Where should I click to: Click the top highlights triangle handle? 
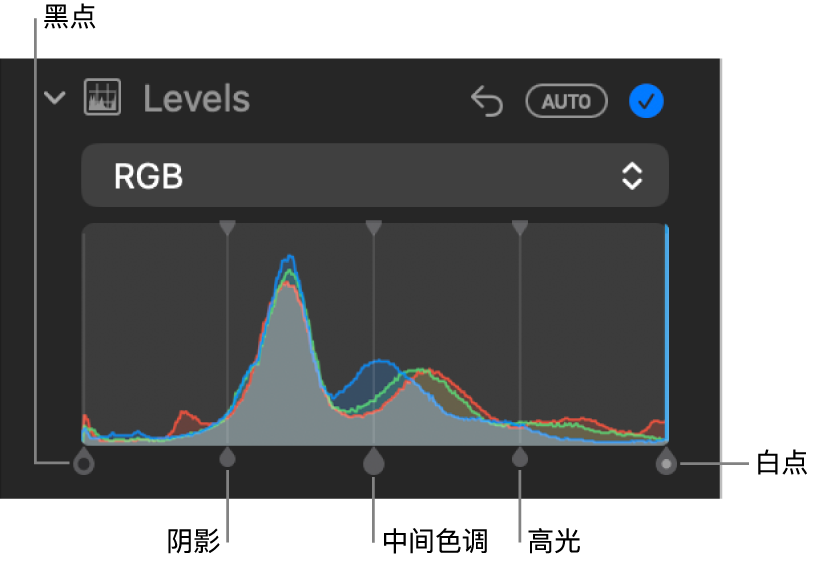click(x=520, y=227)
